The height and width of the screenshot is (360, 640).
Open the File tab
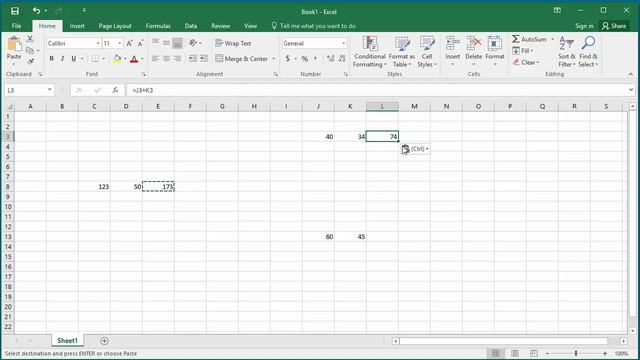point(16,26)
